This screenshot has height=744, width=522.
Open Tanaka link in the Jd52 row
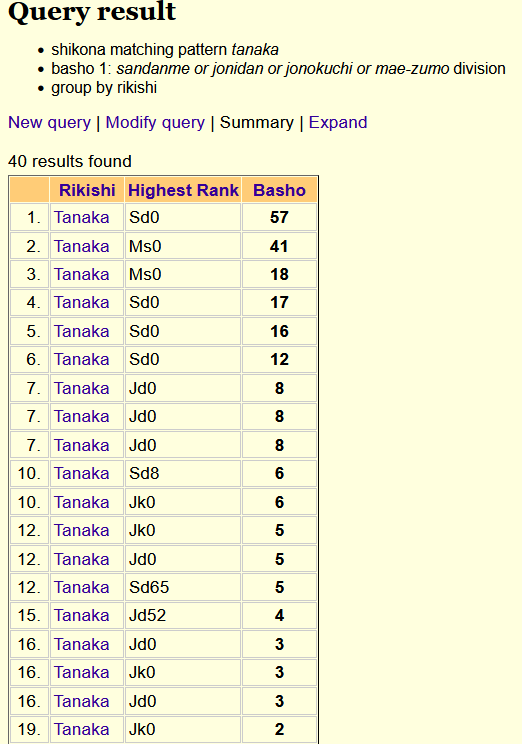[82, 615]
